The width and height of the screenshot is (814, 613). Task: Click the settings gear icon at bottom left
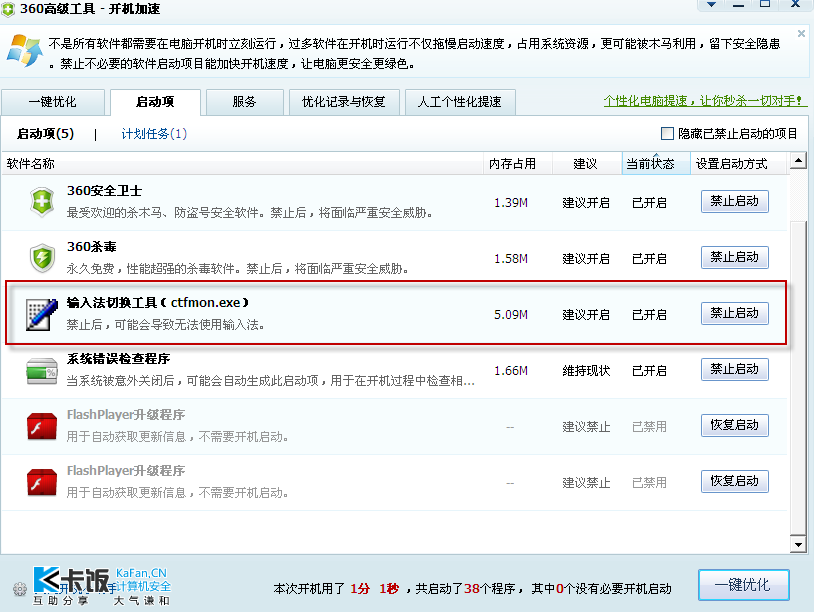coord(20,589)
